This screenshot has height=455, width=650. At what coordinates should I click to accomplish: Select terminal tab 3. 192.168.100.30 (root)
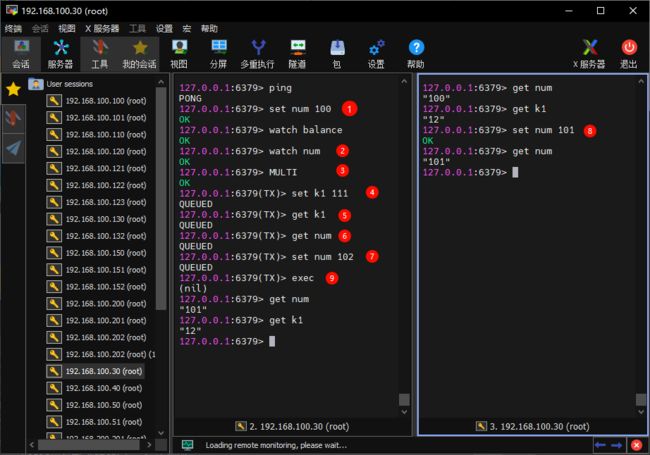click(533, 426)
